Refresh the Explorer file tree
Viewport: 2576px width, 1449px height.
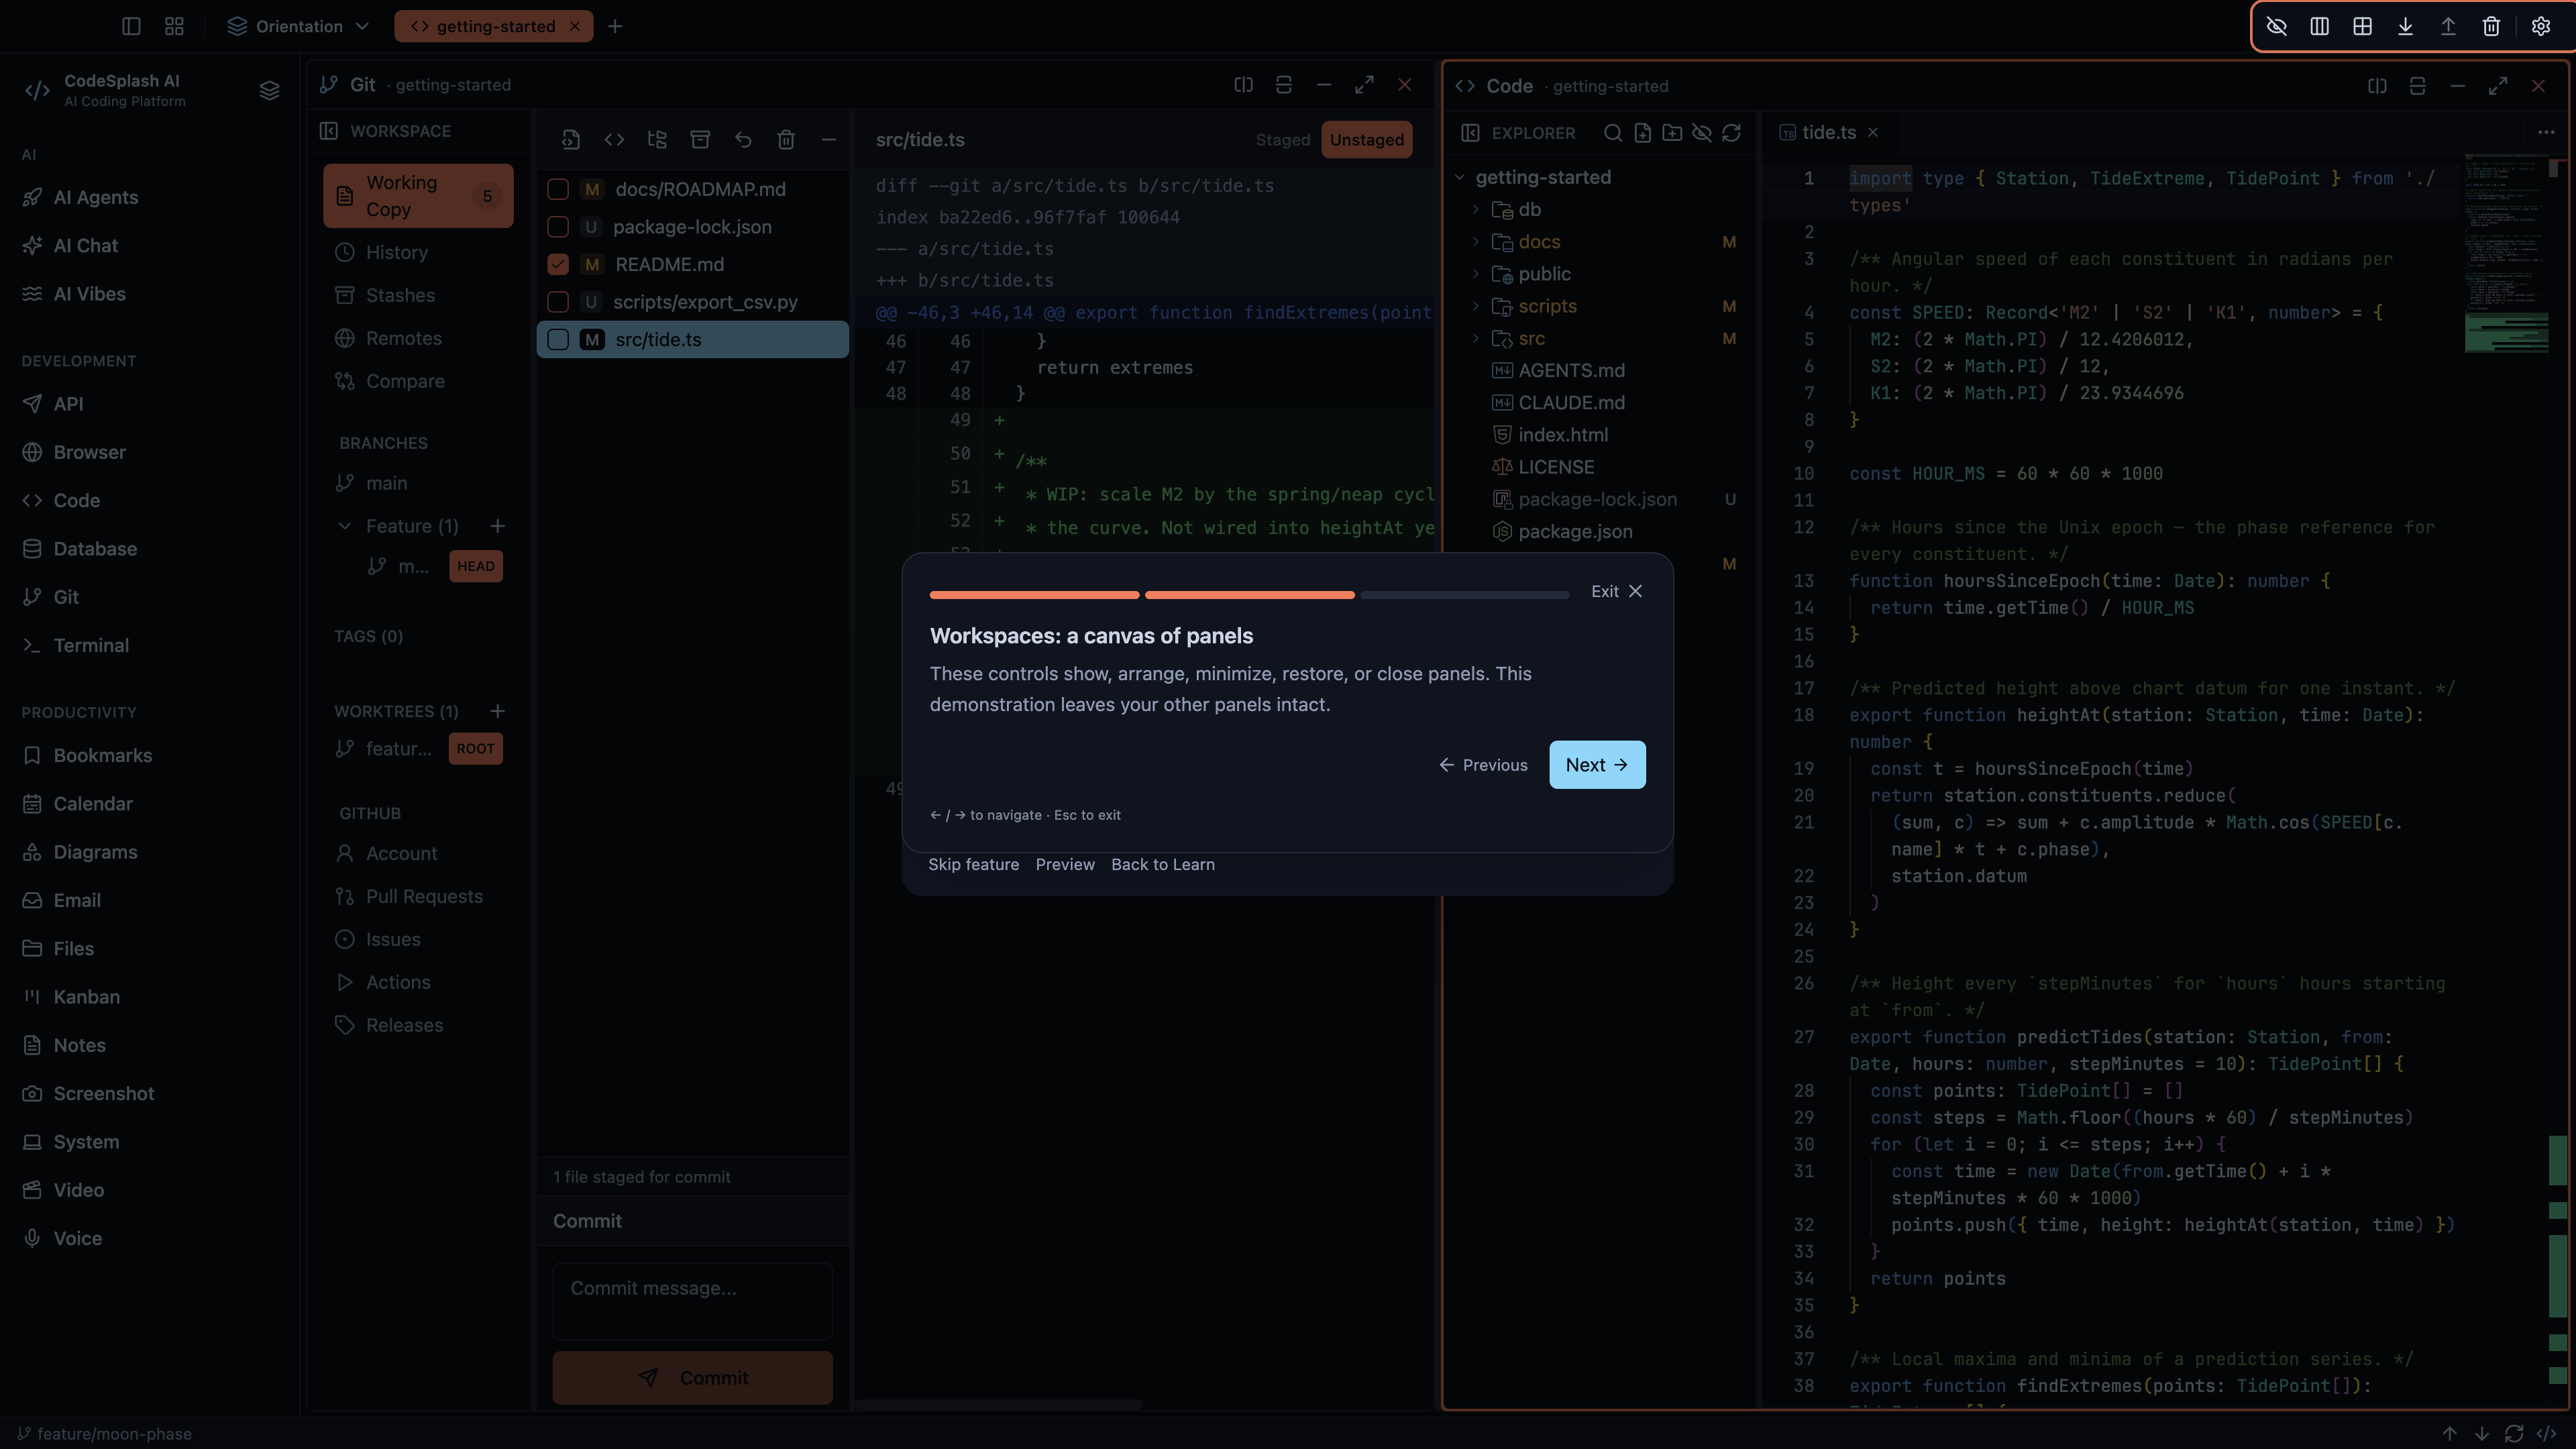pyautogui.click(x=1732, y=133)
